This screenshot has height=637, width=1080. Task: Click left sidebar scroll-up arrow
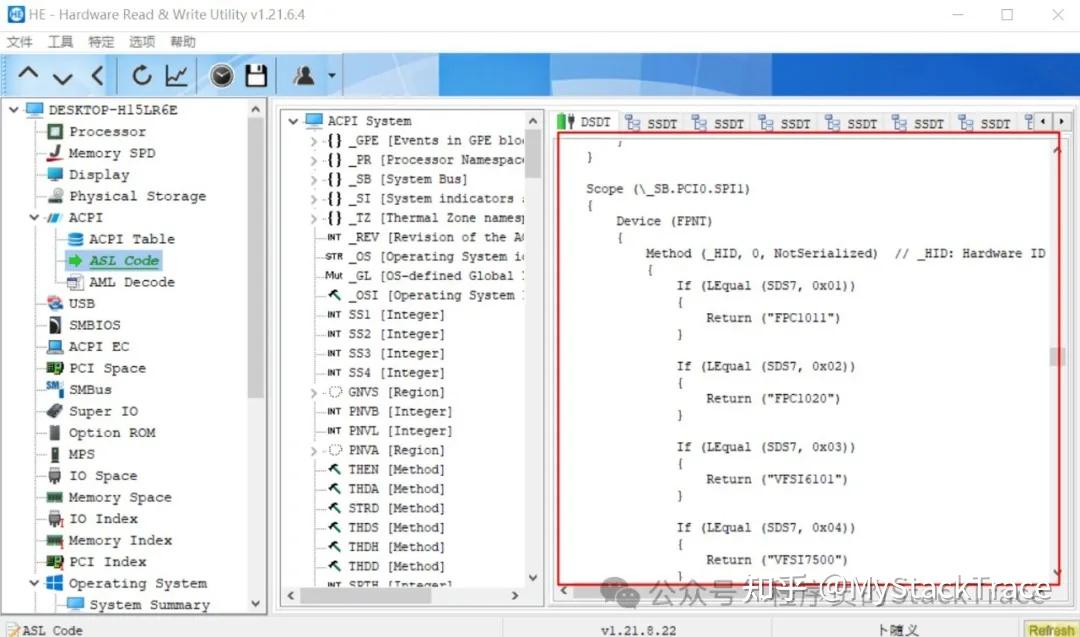256,109
